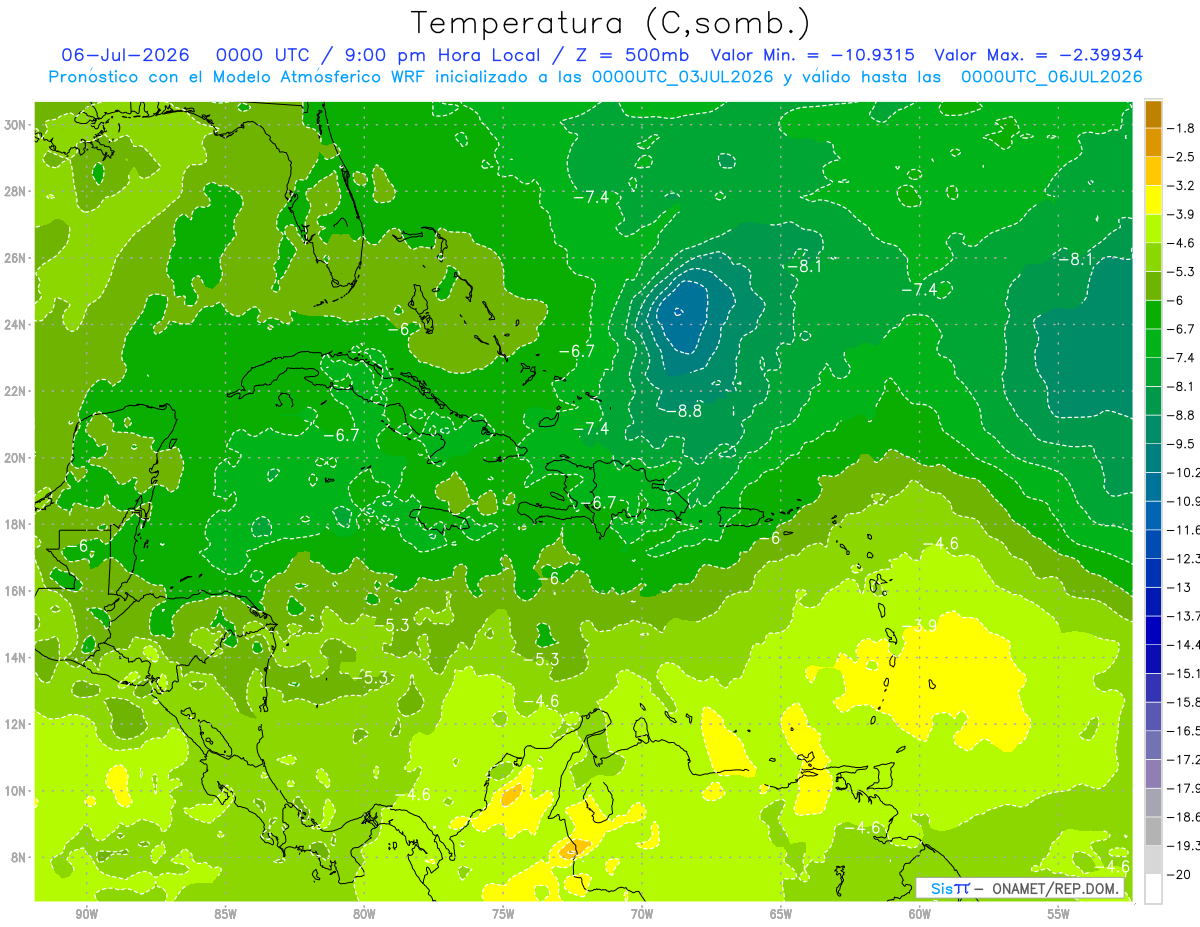Click the "70W" longitude axis label

click(x=642, y=914)
